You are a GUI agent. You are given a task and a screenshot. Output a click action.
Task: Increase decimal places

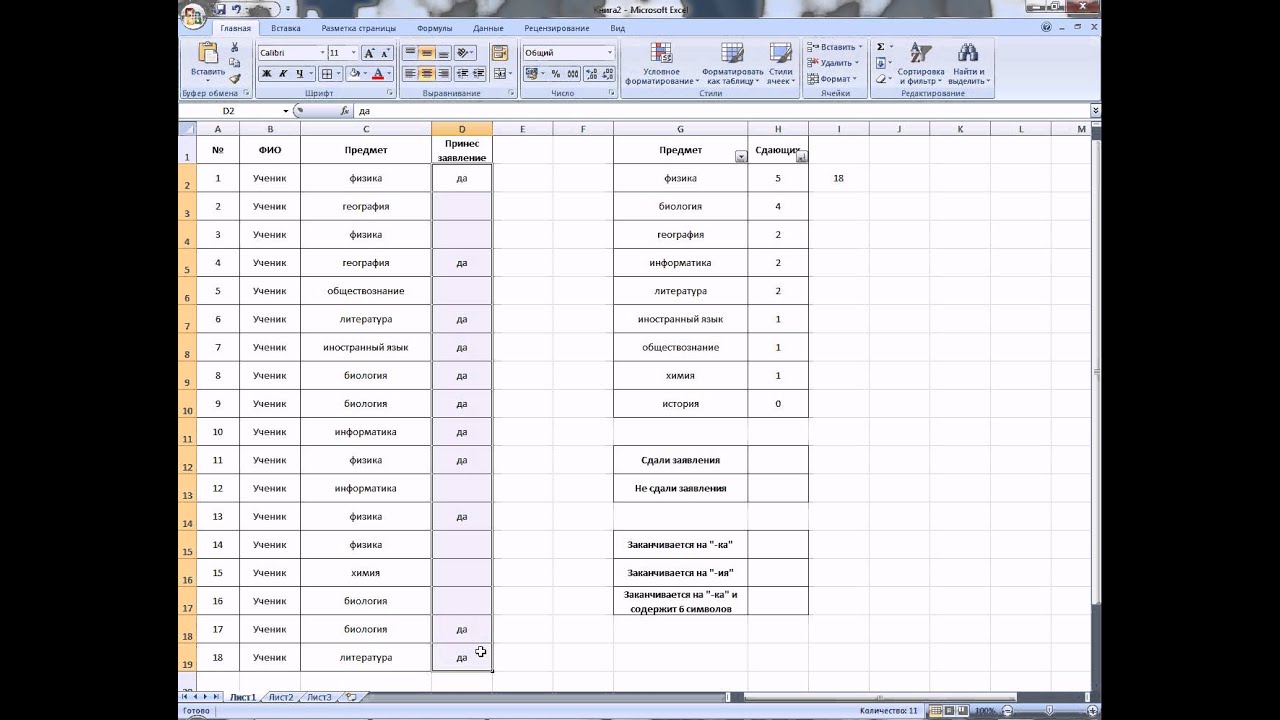[591, 74]
